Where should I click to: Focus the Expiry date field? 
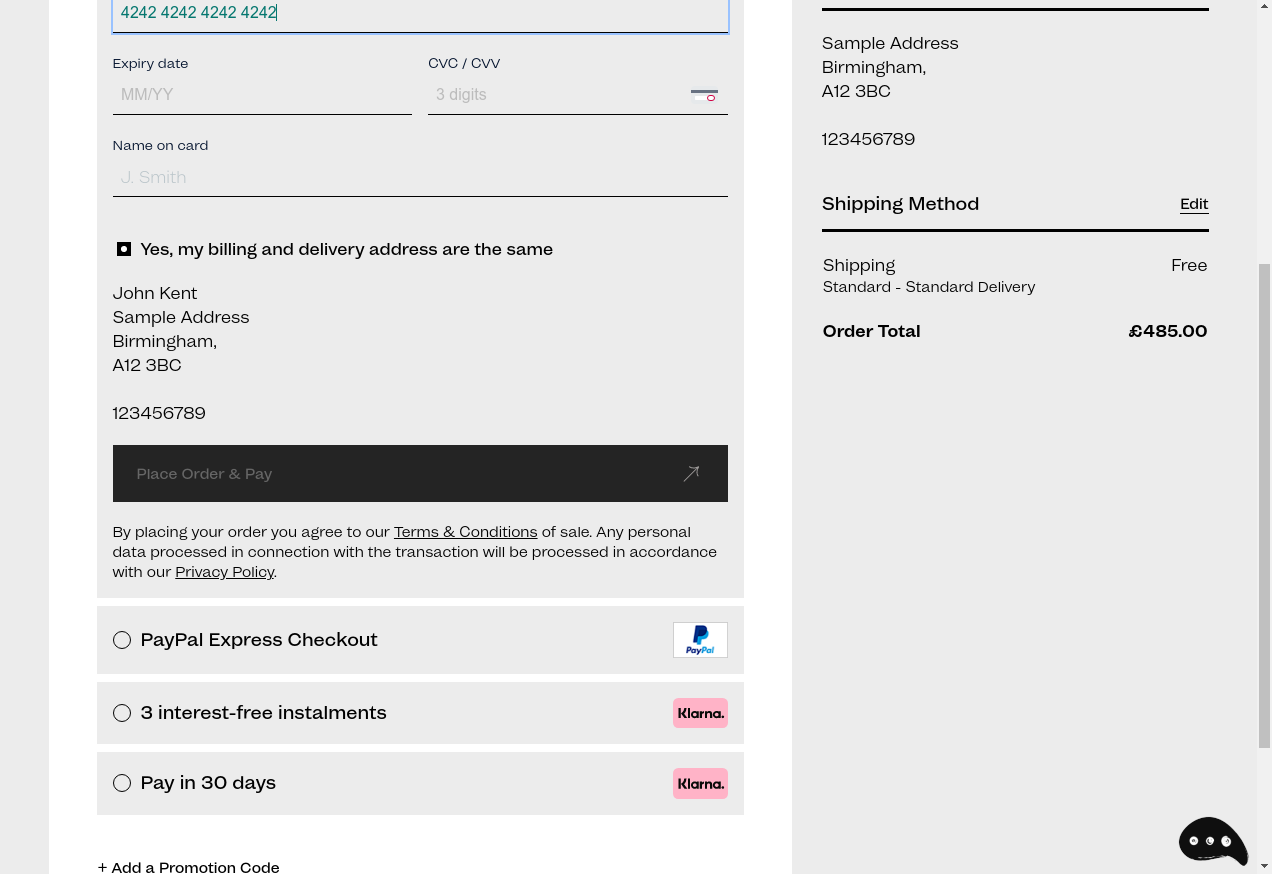(x=262, y=95)
